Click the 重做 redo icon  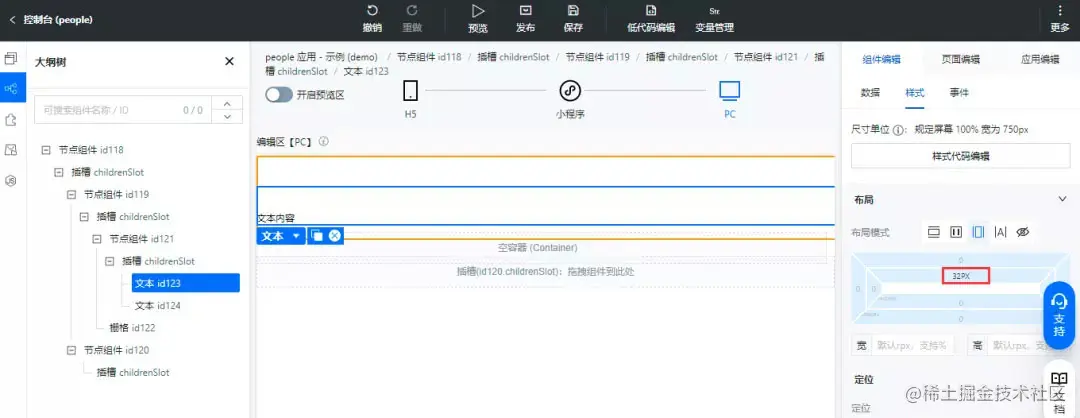[412, 11]
